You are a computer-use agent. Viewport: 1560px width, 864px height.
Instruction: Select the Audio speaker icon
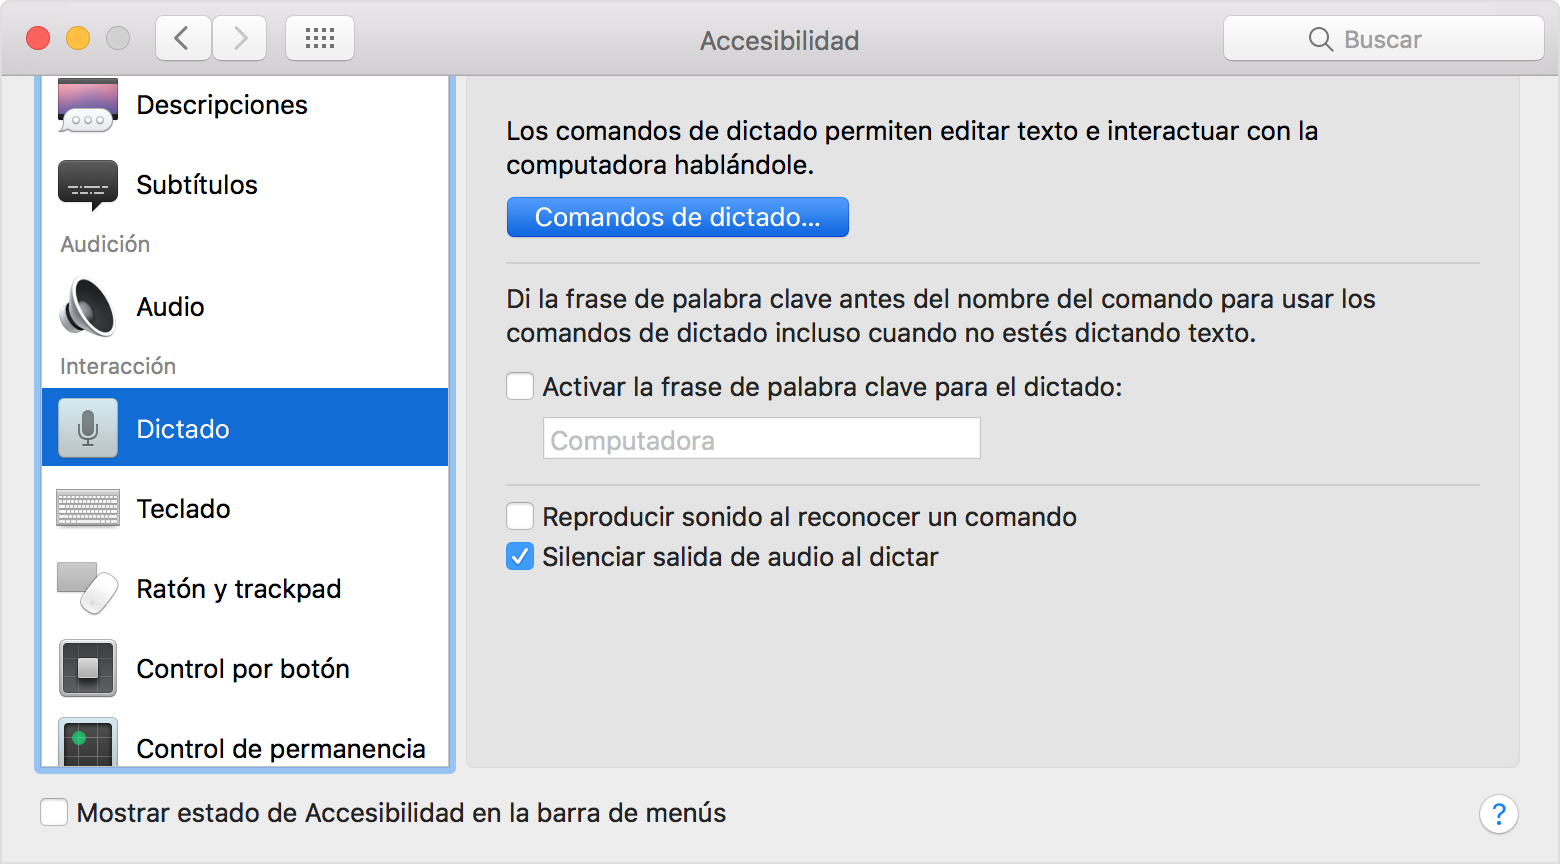88,307
